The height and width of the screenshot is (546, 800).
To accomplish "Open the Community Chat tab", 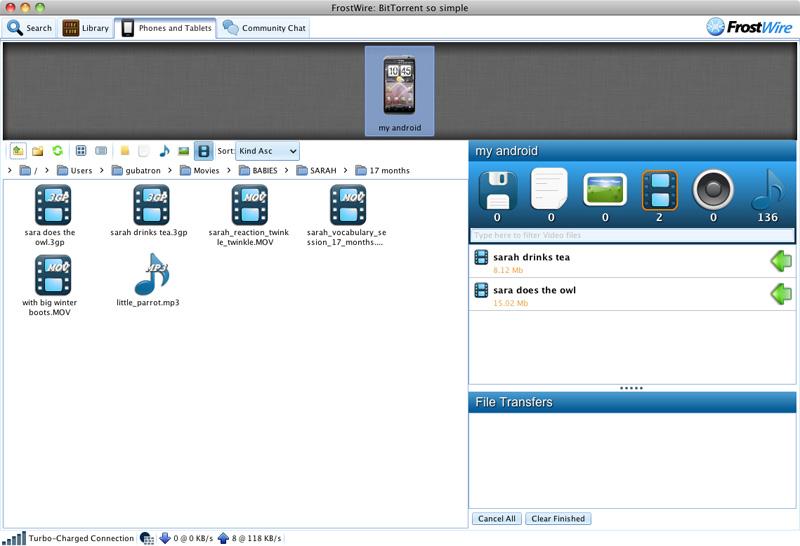I will pyautogui.click(x=264, y=28).
